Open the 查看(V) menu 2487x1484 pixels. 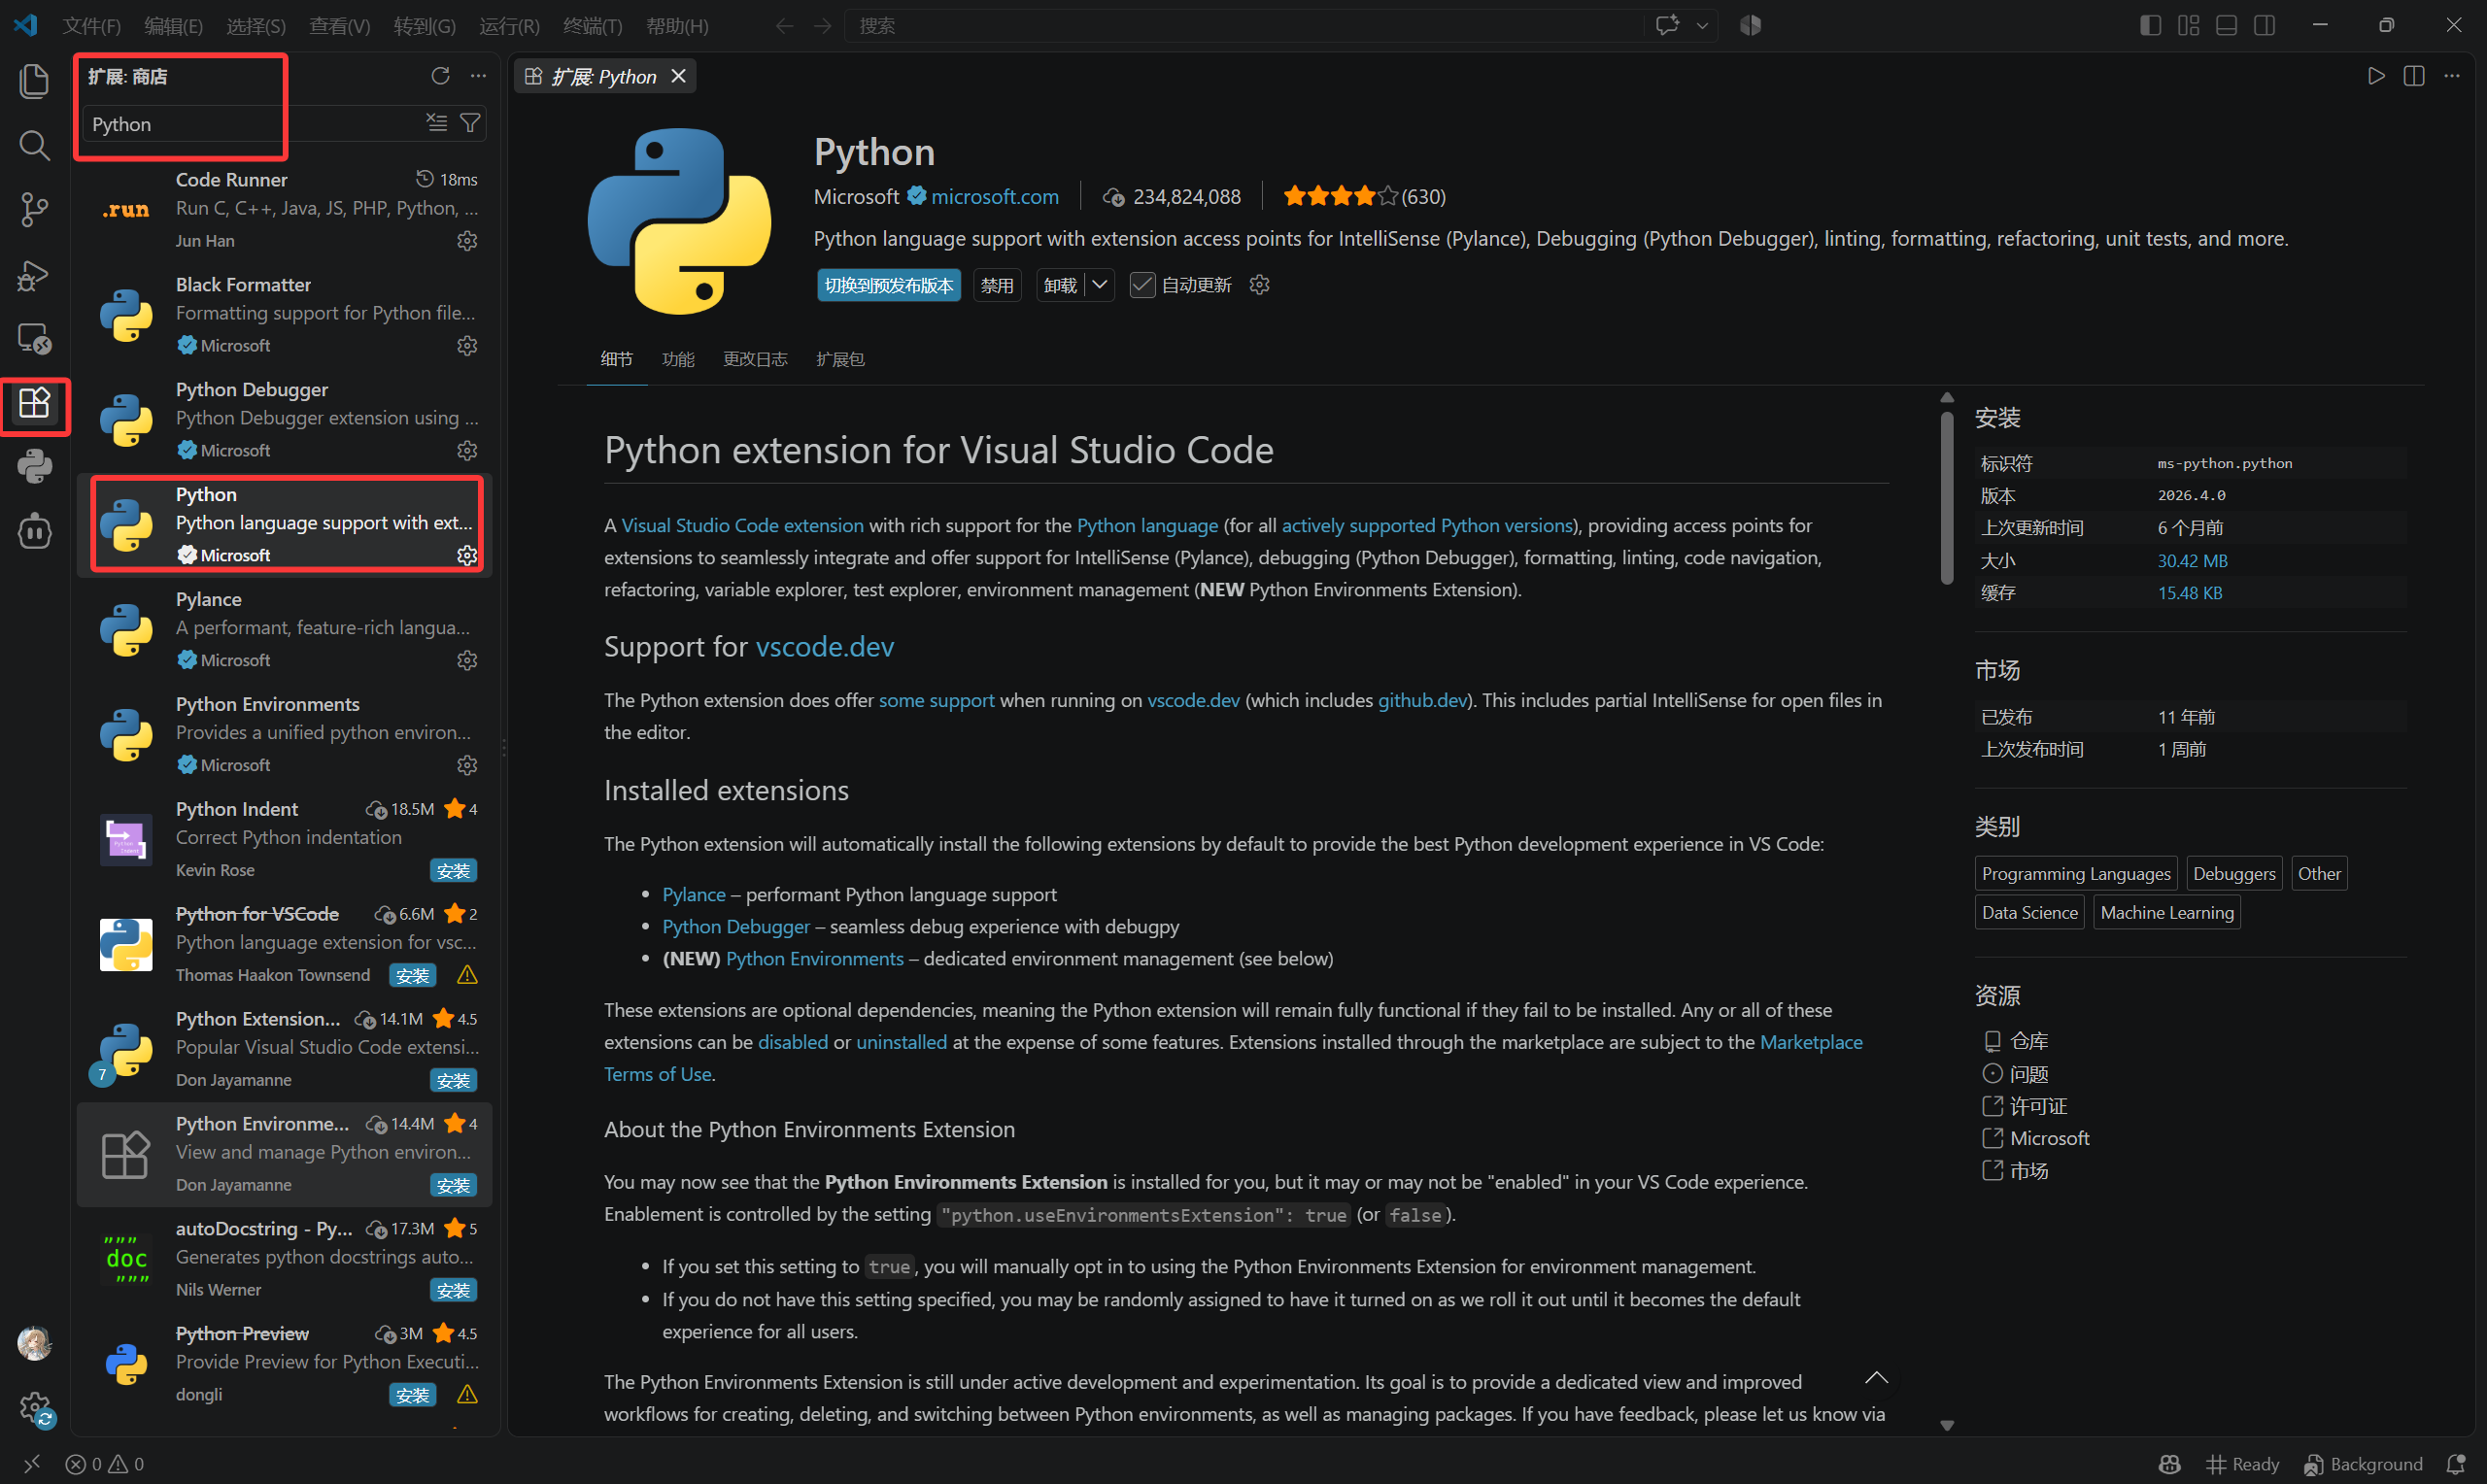coord(340,26)
